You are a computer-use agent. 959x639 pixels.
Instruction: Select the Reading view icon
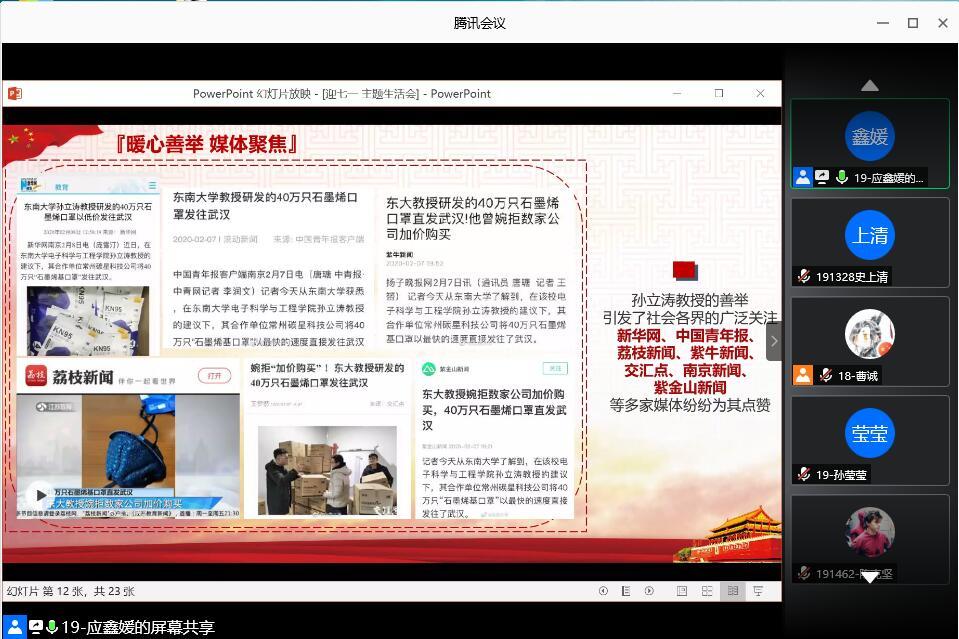[x=733, y=591]
